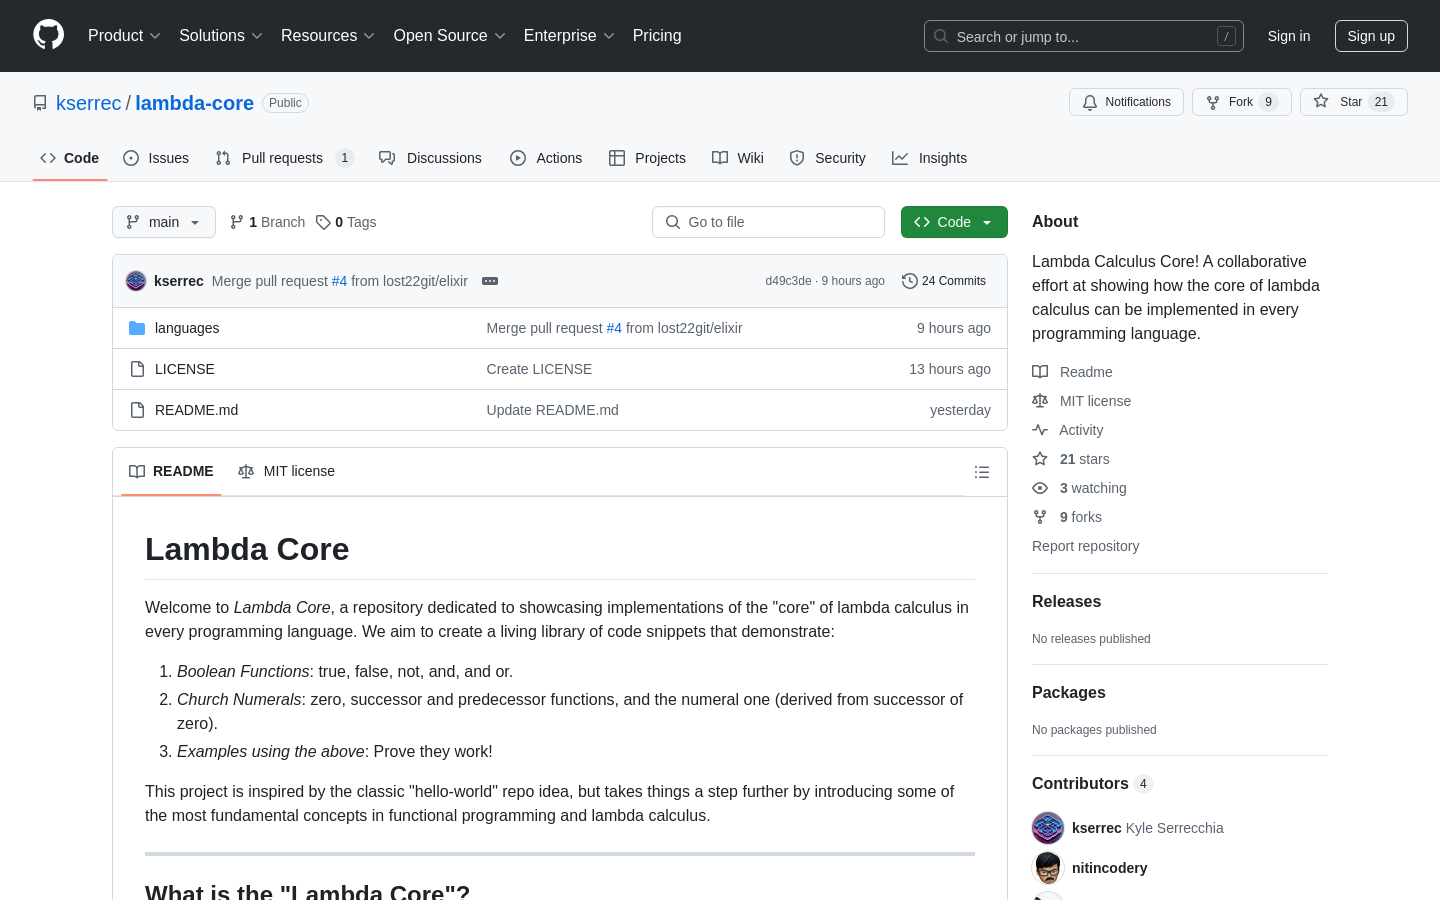Image resolution: width=1440 pixels, height=900 pixels.
Task: View the 24 Commits history
Action: (944, 281)
